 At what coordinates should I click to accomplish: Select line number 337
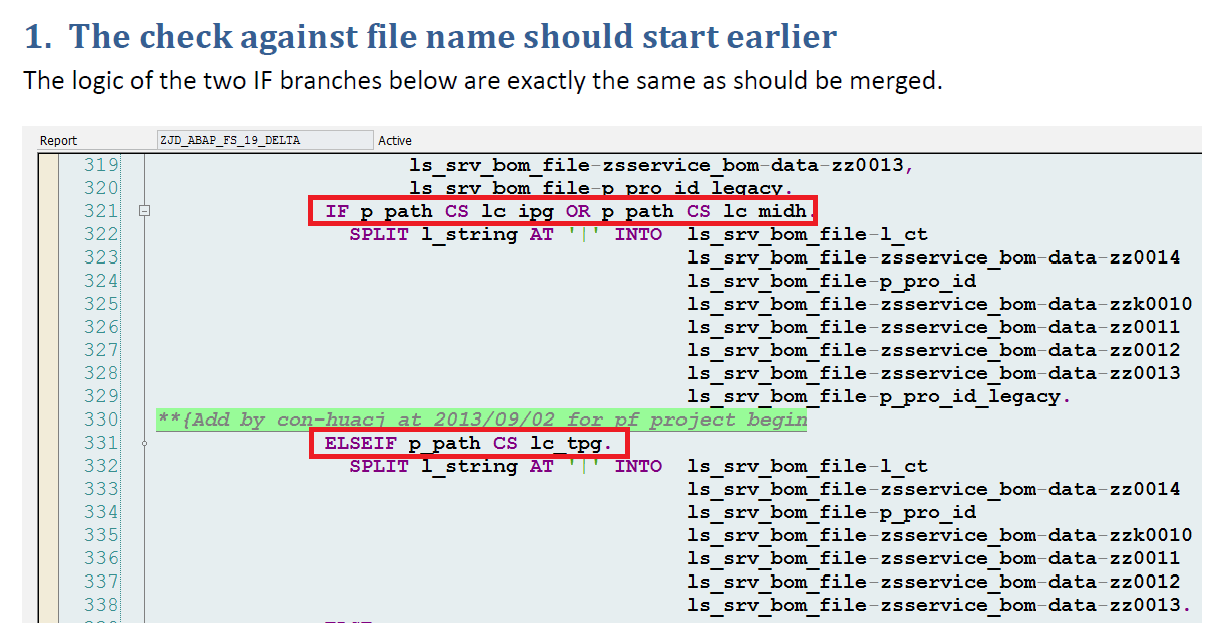pyautogui.click(x=101, y=582)
